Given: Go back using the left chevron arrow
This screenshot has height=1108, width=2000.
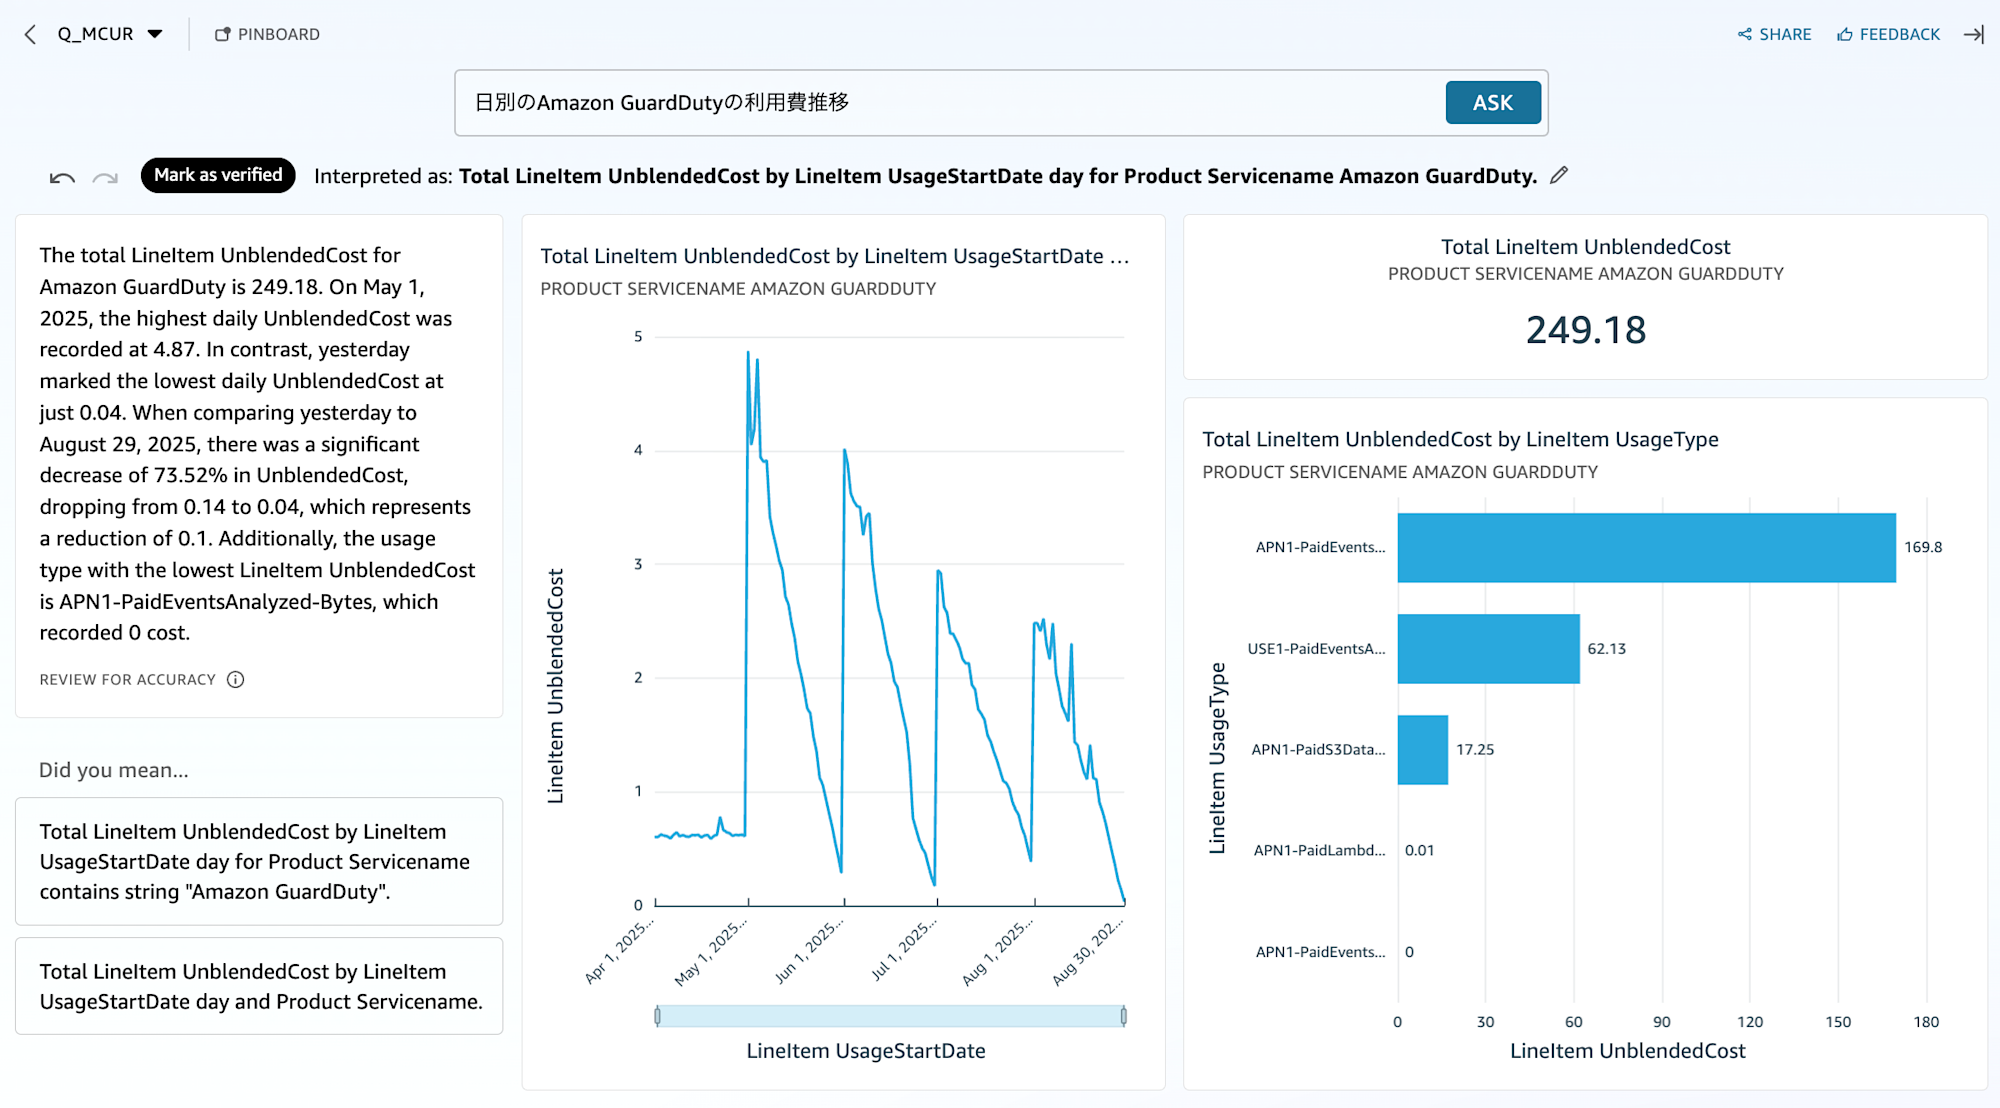Looking at the screenshot, I should click(30, 34).
